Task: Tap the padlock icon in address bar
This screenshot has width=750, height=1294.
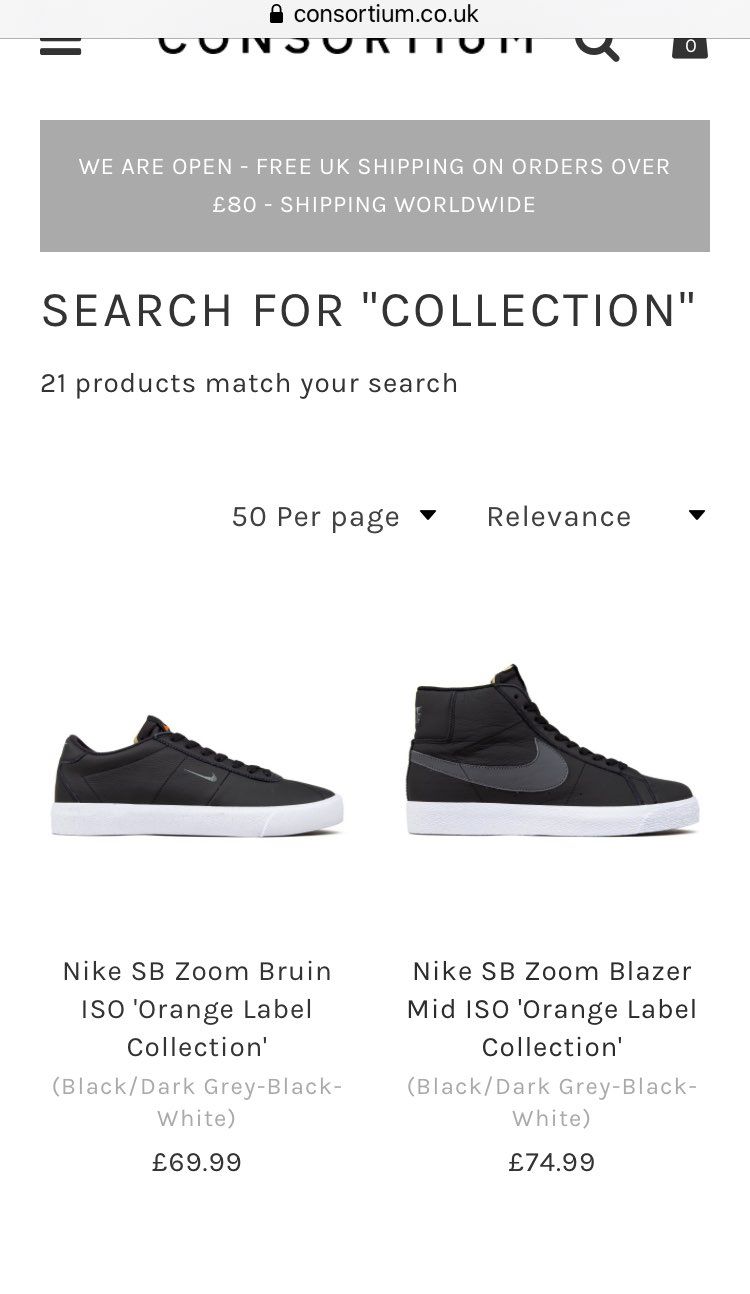Action: 277,14
